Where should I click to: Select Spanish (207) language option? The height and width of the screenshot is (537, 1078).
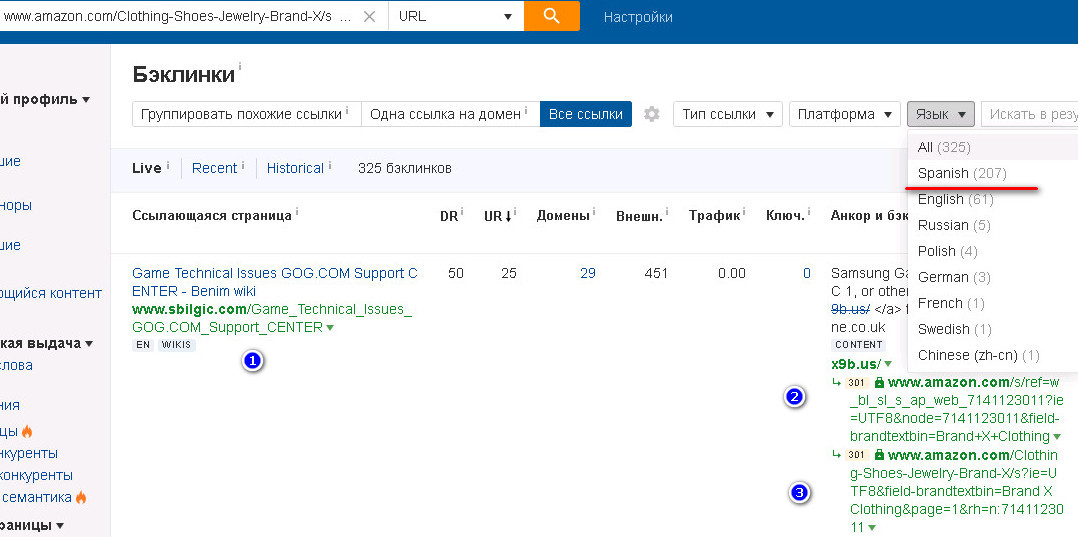993,173
